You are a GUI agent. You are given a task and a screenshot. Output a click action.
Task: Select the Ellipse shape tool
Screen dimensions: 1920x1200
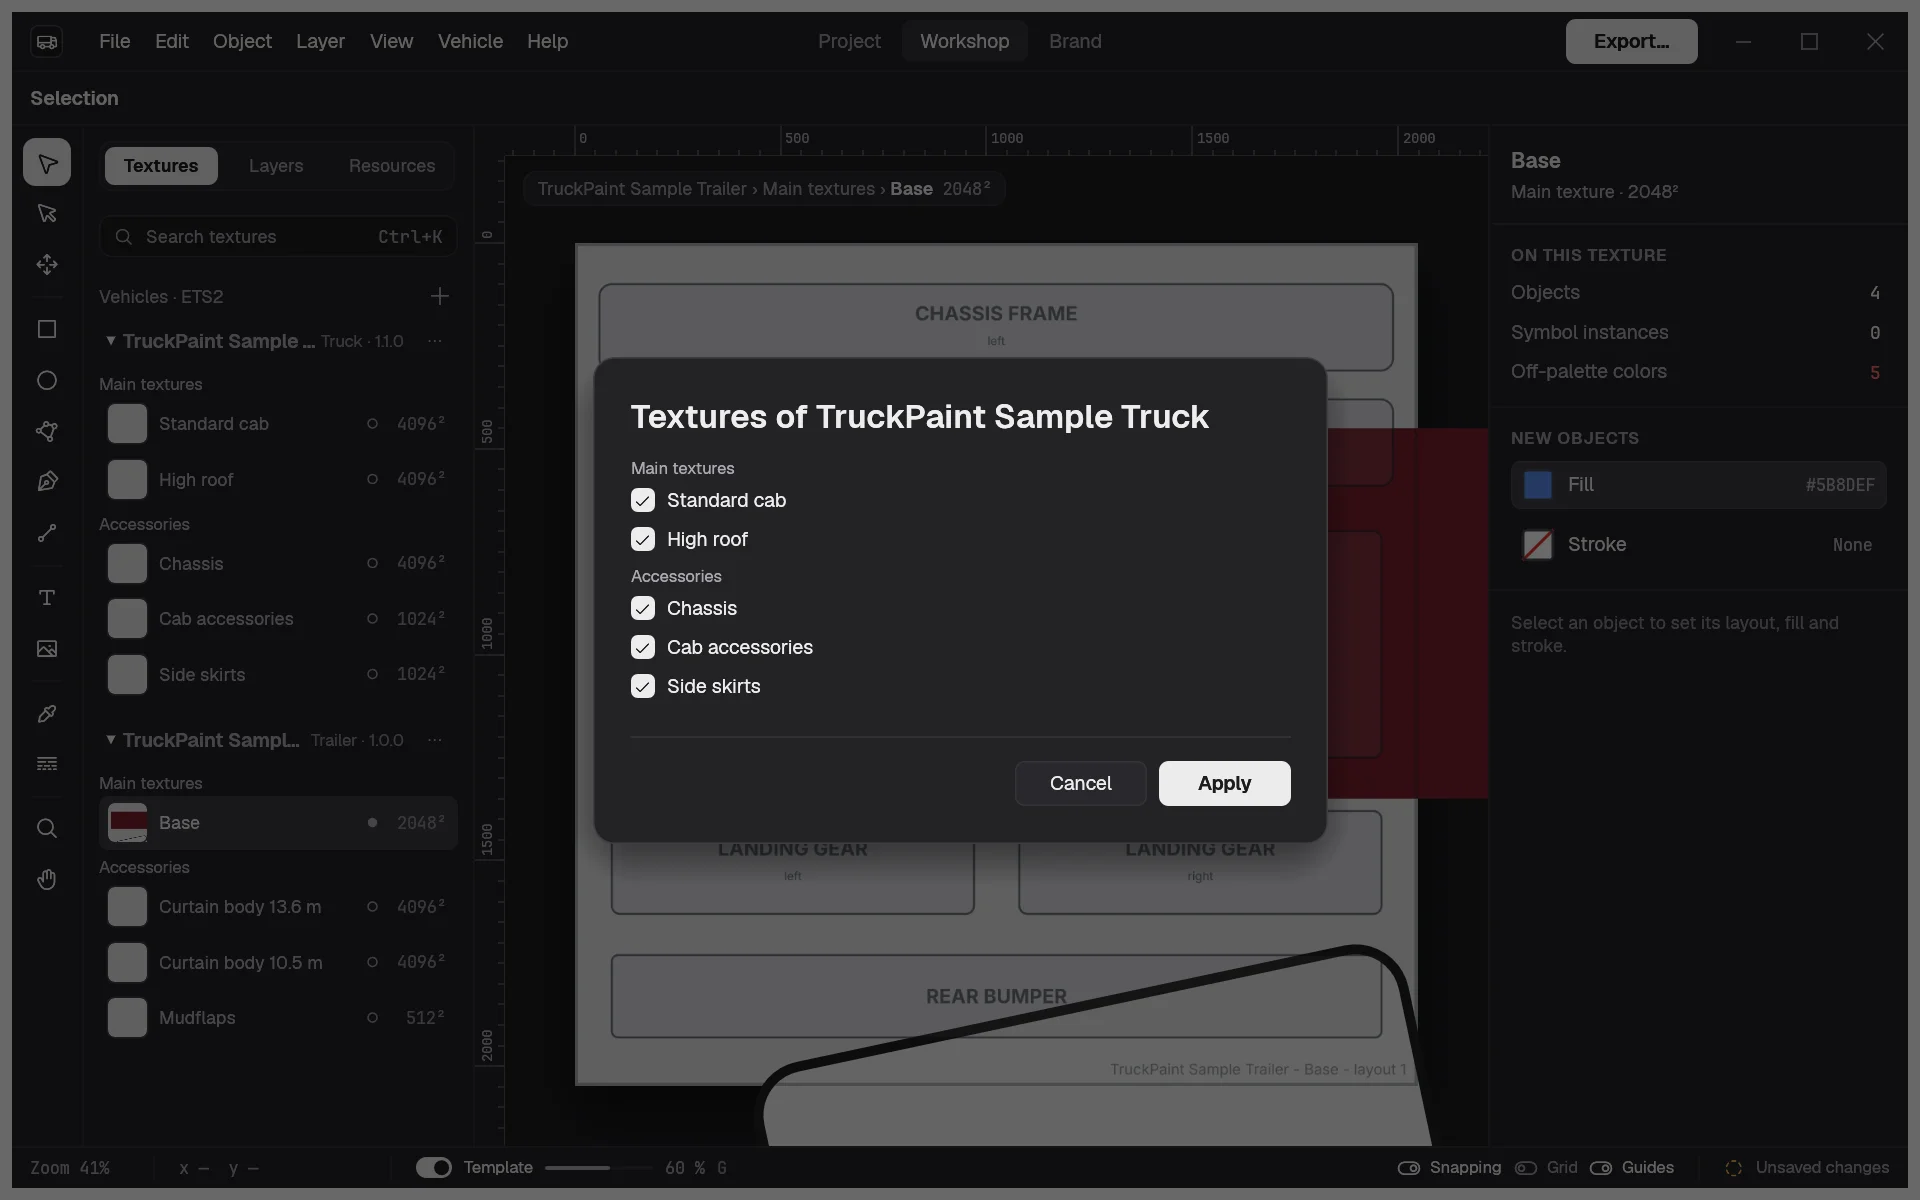click(x=47, y=380)
